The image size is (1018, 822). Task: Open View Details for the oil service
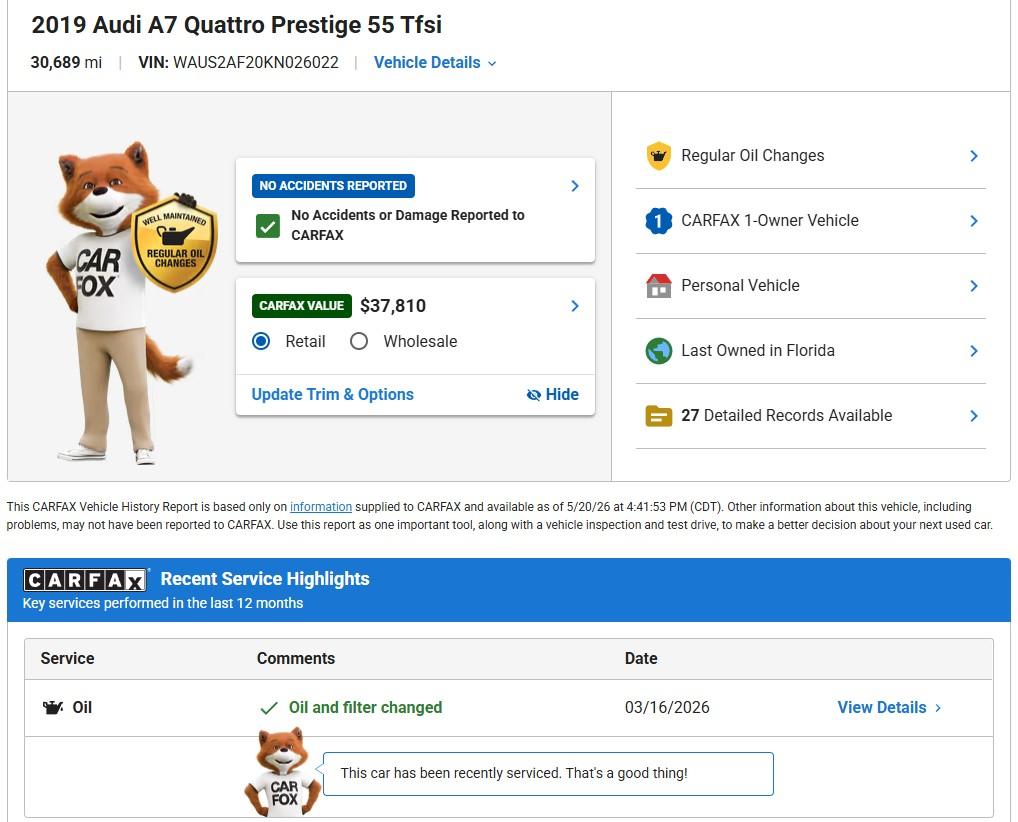point(889,707)
